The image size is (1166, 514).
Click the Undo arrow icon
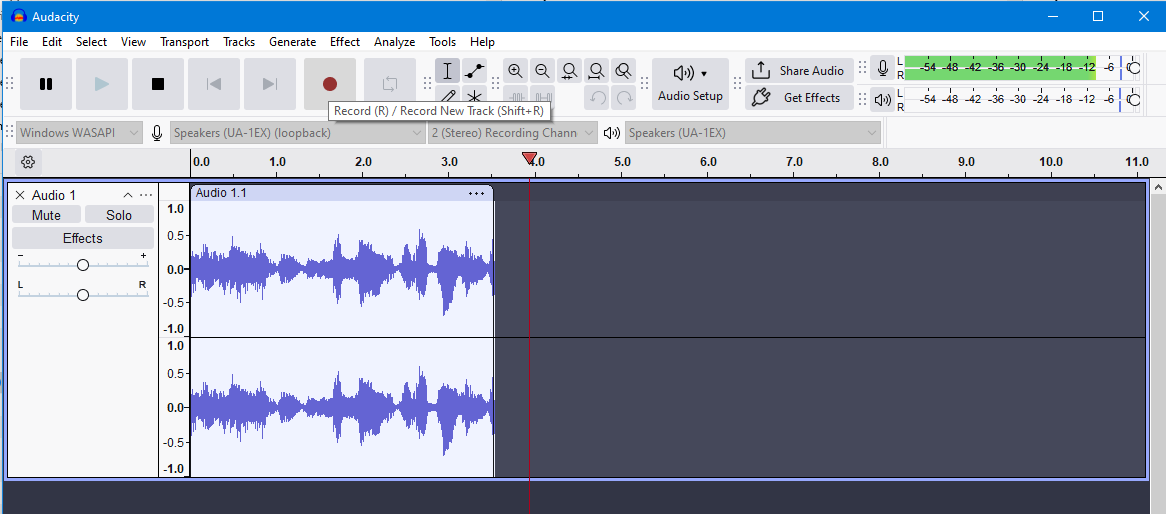597,97
